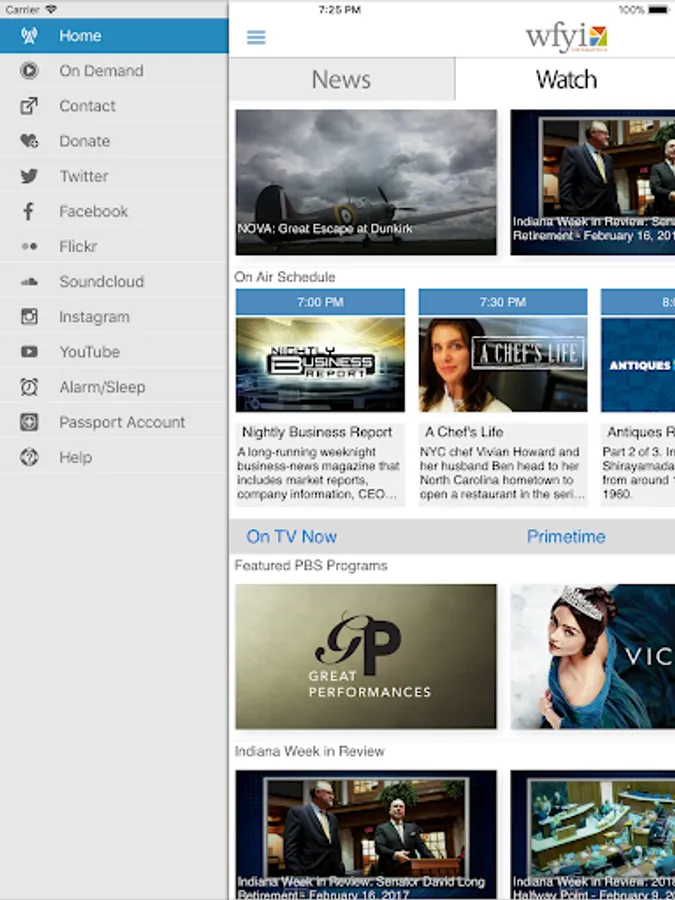Open NOVA: Great Escape at Dunkirk video

(366, 182)
